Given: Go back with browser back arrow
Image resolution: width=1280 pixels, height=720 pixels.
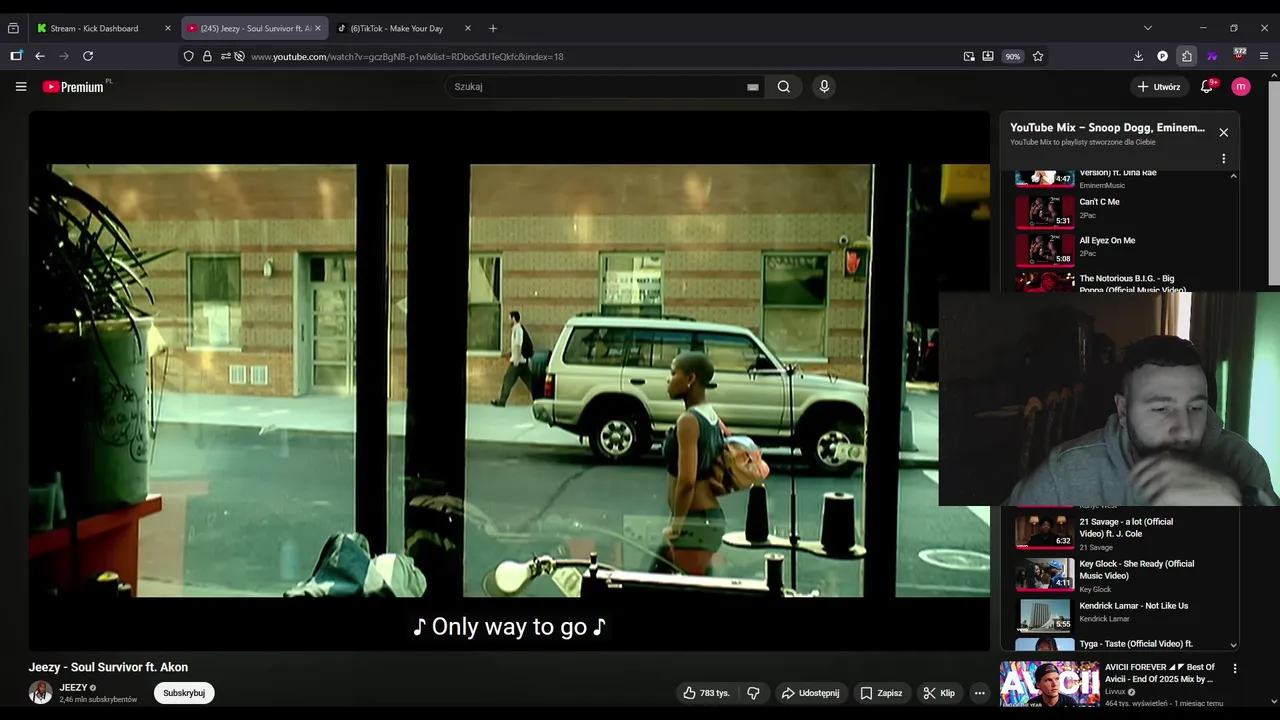Looking at the screenshot, I should (39, 56).
